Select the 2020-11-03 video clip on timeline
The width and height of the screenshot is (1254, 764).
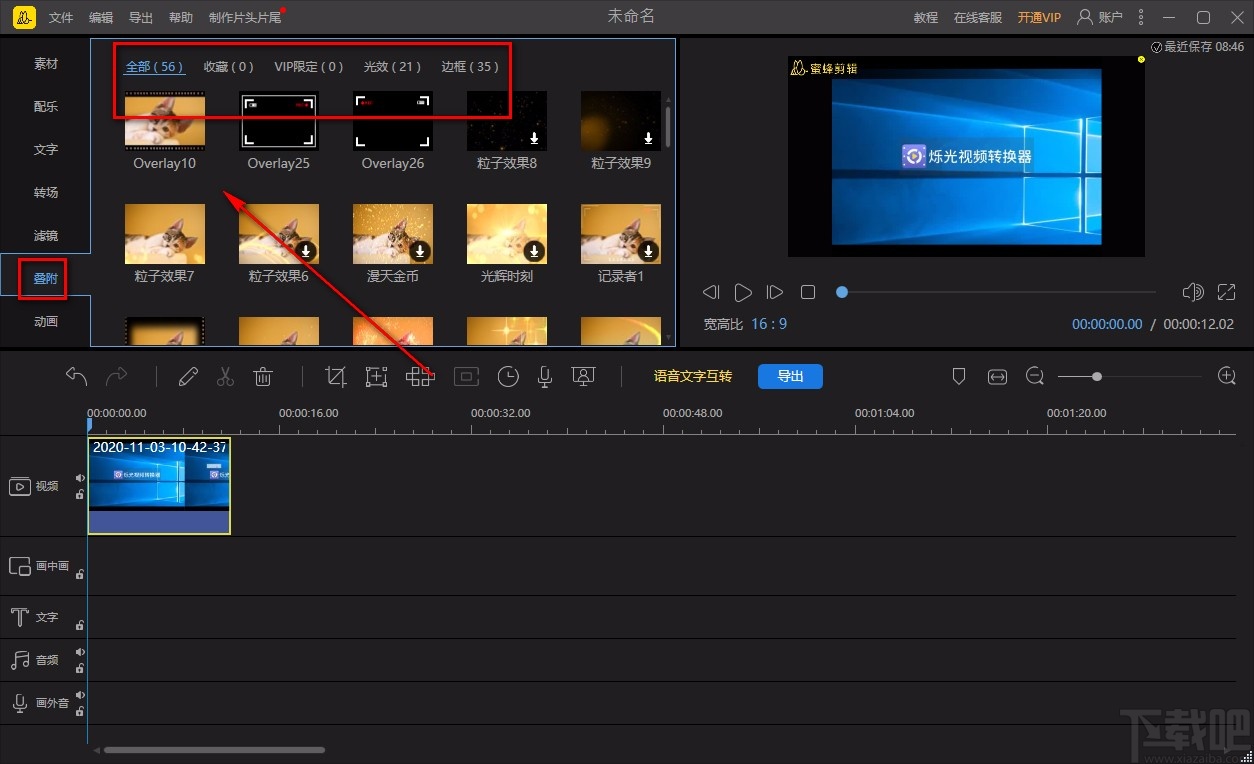(159, 486)
